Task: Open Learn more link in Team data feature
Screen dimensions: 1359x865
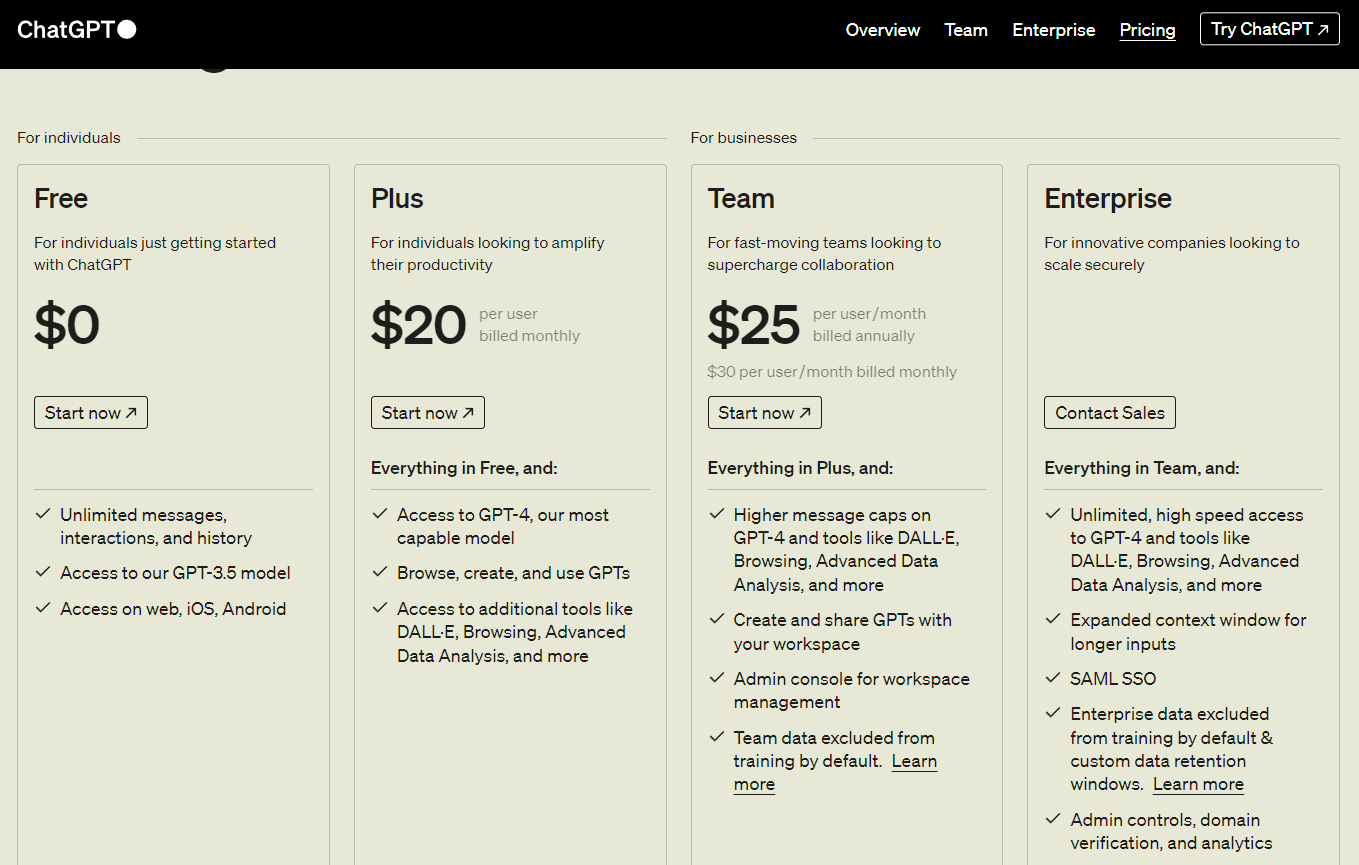Action: 914,761
